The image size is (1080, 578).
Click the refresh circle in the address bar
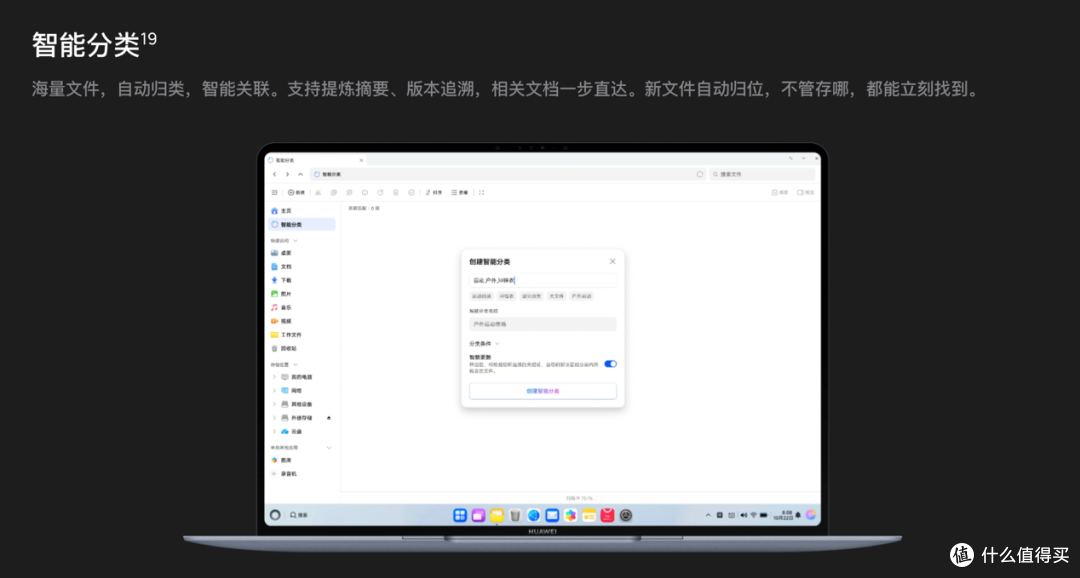pyautogui.click(x=700, y=174)
